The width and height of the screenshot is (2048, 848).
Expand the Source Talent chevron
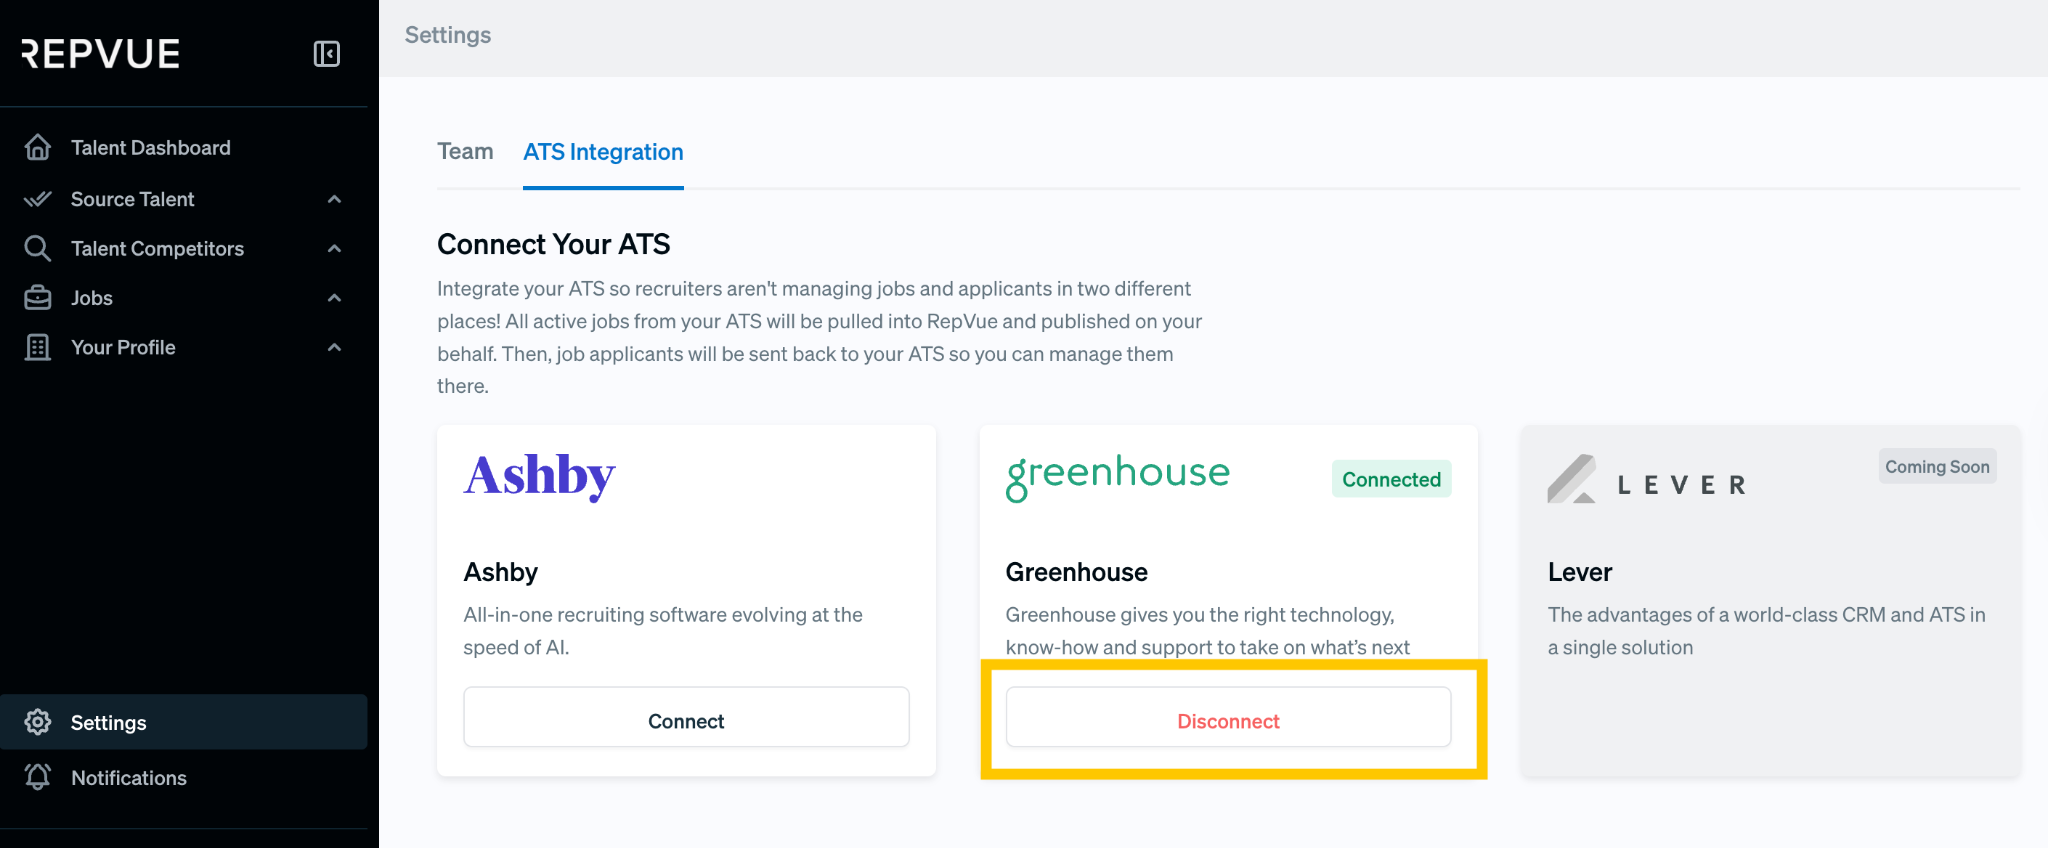[335, 199]
